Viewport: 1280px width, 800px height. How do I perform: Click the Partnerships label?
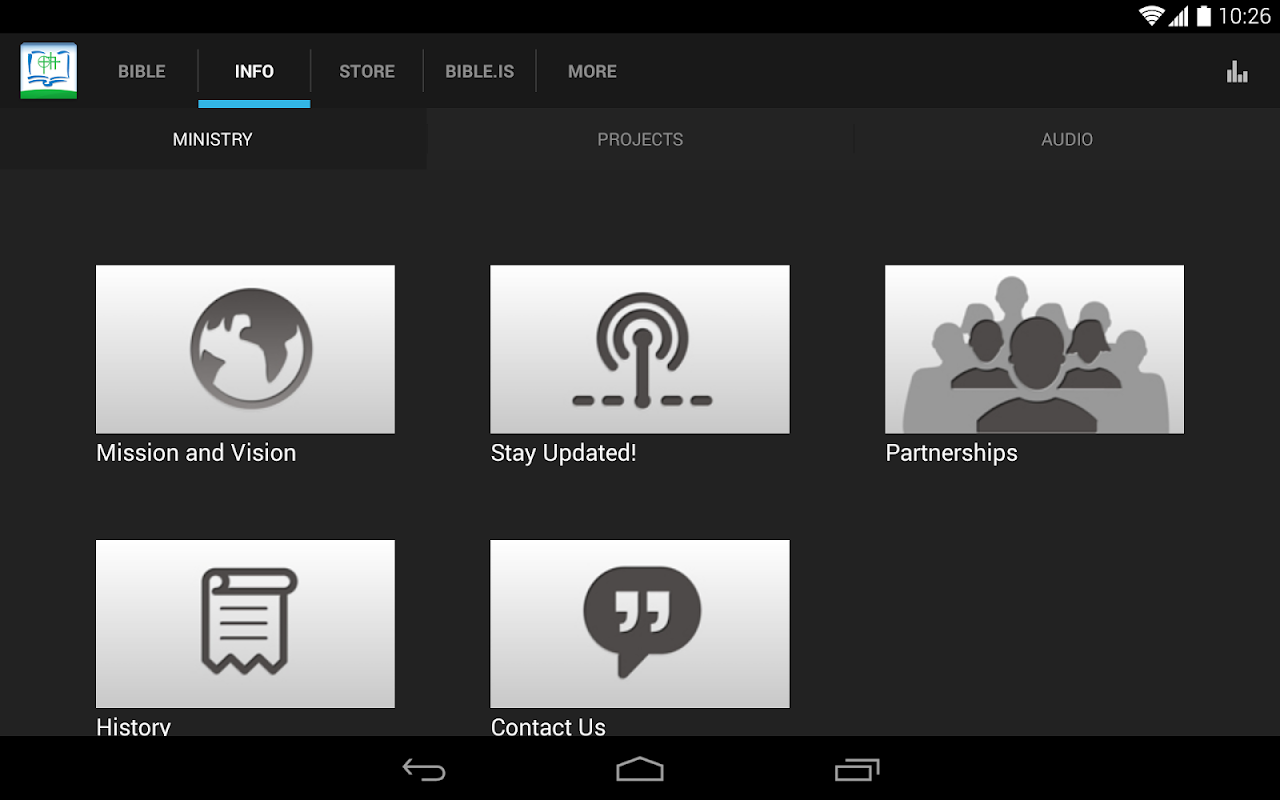(951, 453)
